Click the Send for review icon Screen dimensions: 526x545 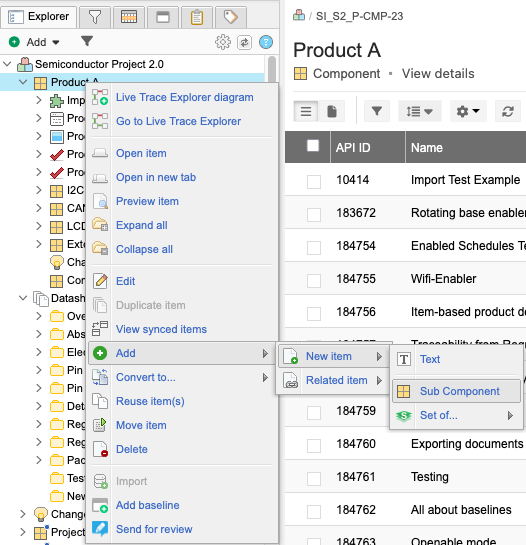click(100, 529)
